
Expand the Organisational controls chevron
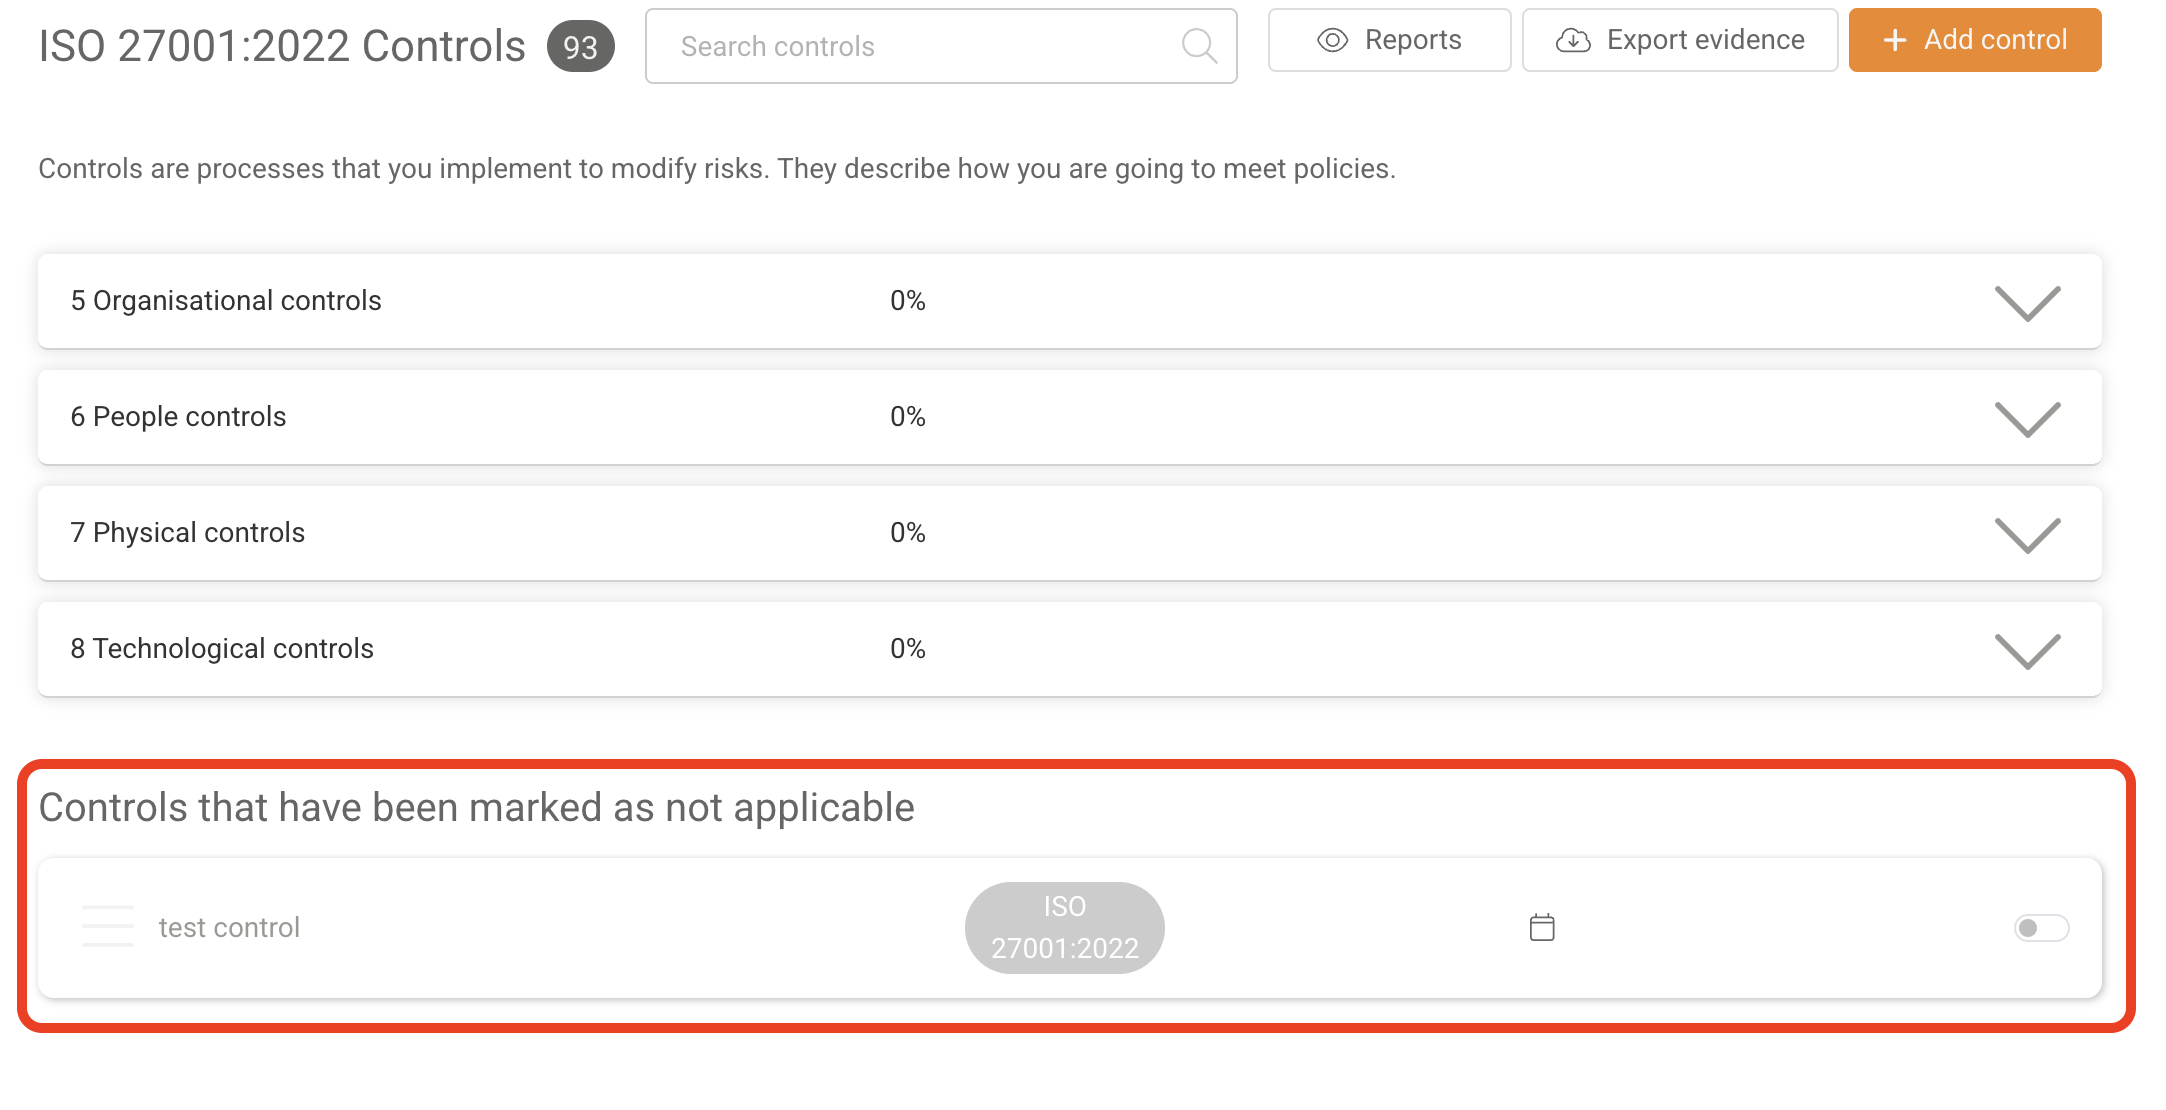tap(2027, 303)
